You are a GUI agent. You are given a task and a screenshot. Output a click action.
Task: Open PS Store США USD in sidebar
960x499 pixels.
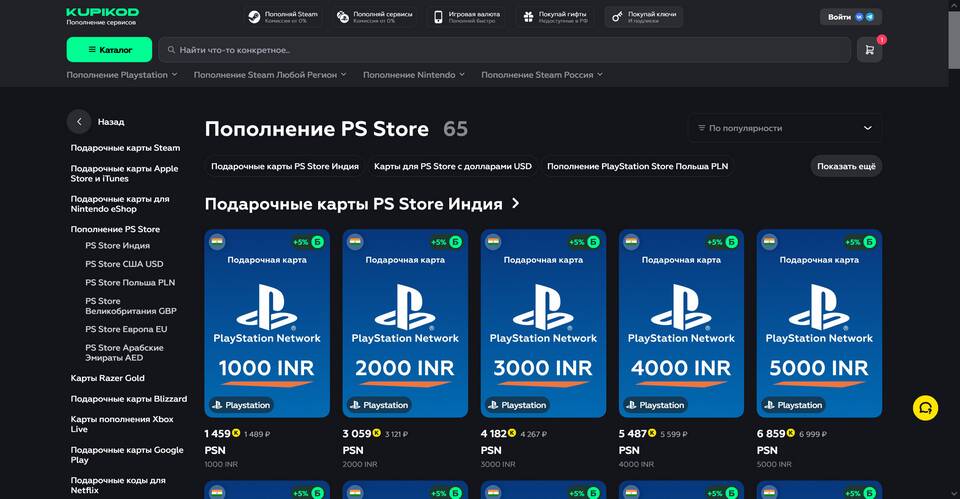pos(124,264)
